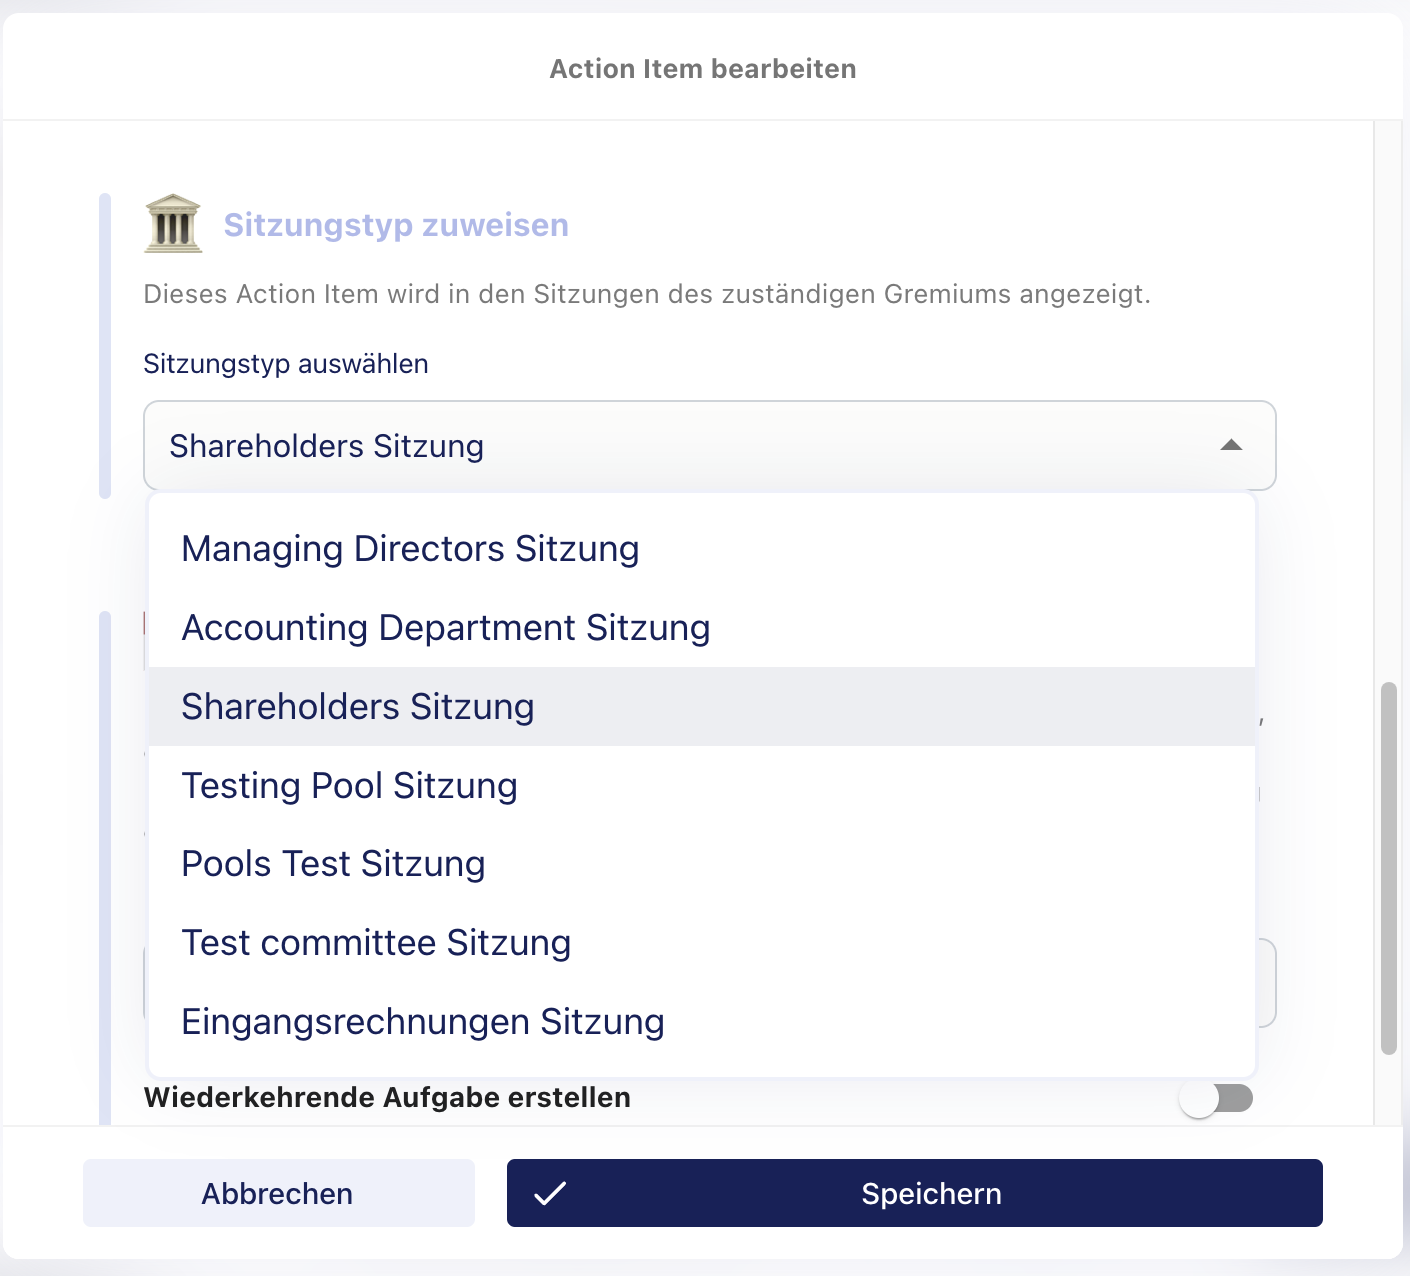Image resolution: width=1410 pixels, height=1276 pixels.
Task: Click the Sitzungstyp auswählen label
Action: coord(286,364)
